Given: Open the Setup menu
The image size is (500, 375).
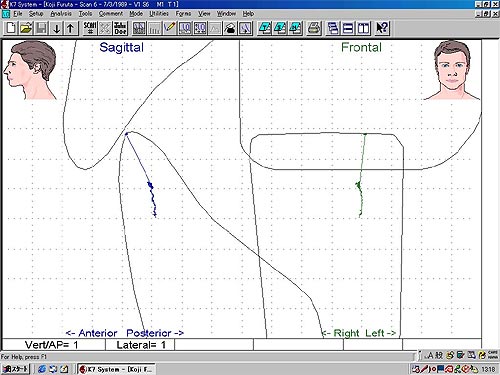Looking at the screenshot, I should [36, 14].
